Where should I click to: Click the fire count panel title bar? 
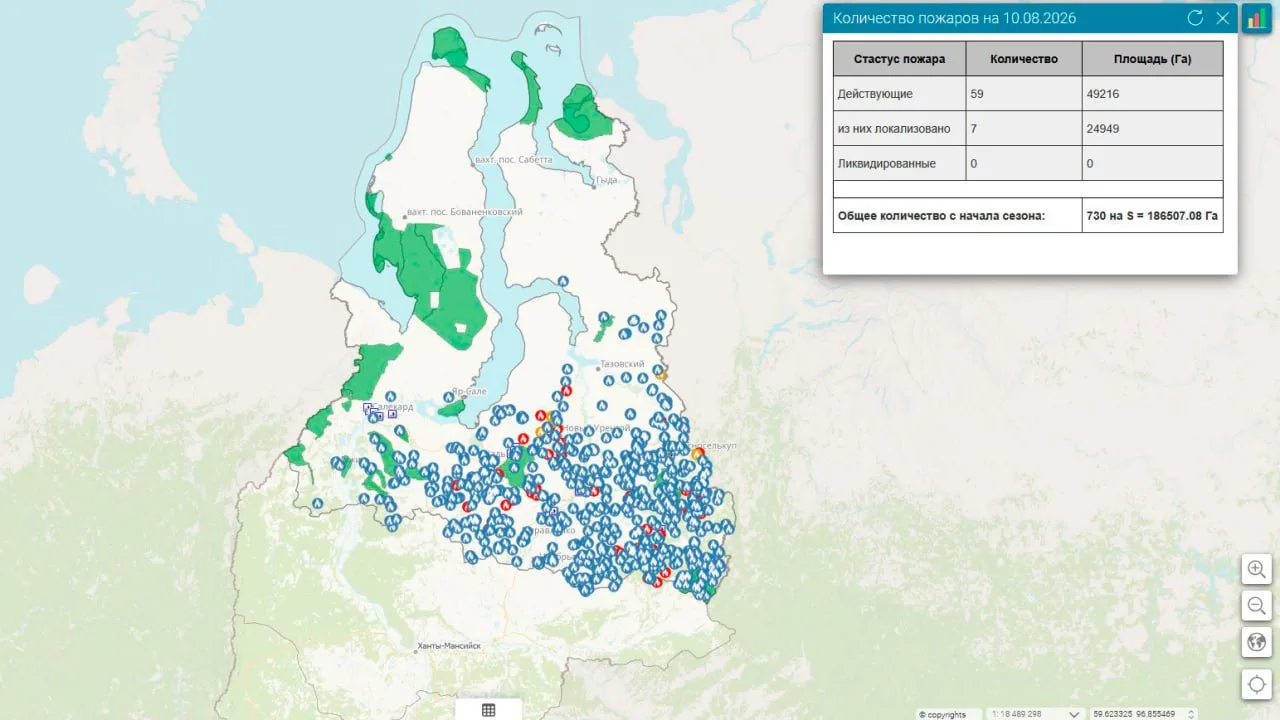[1030, 18]
